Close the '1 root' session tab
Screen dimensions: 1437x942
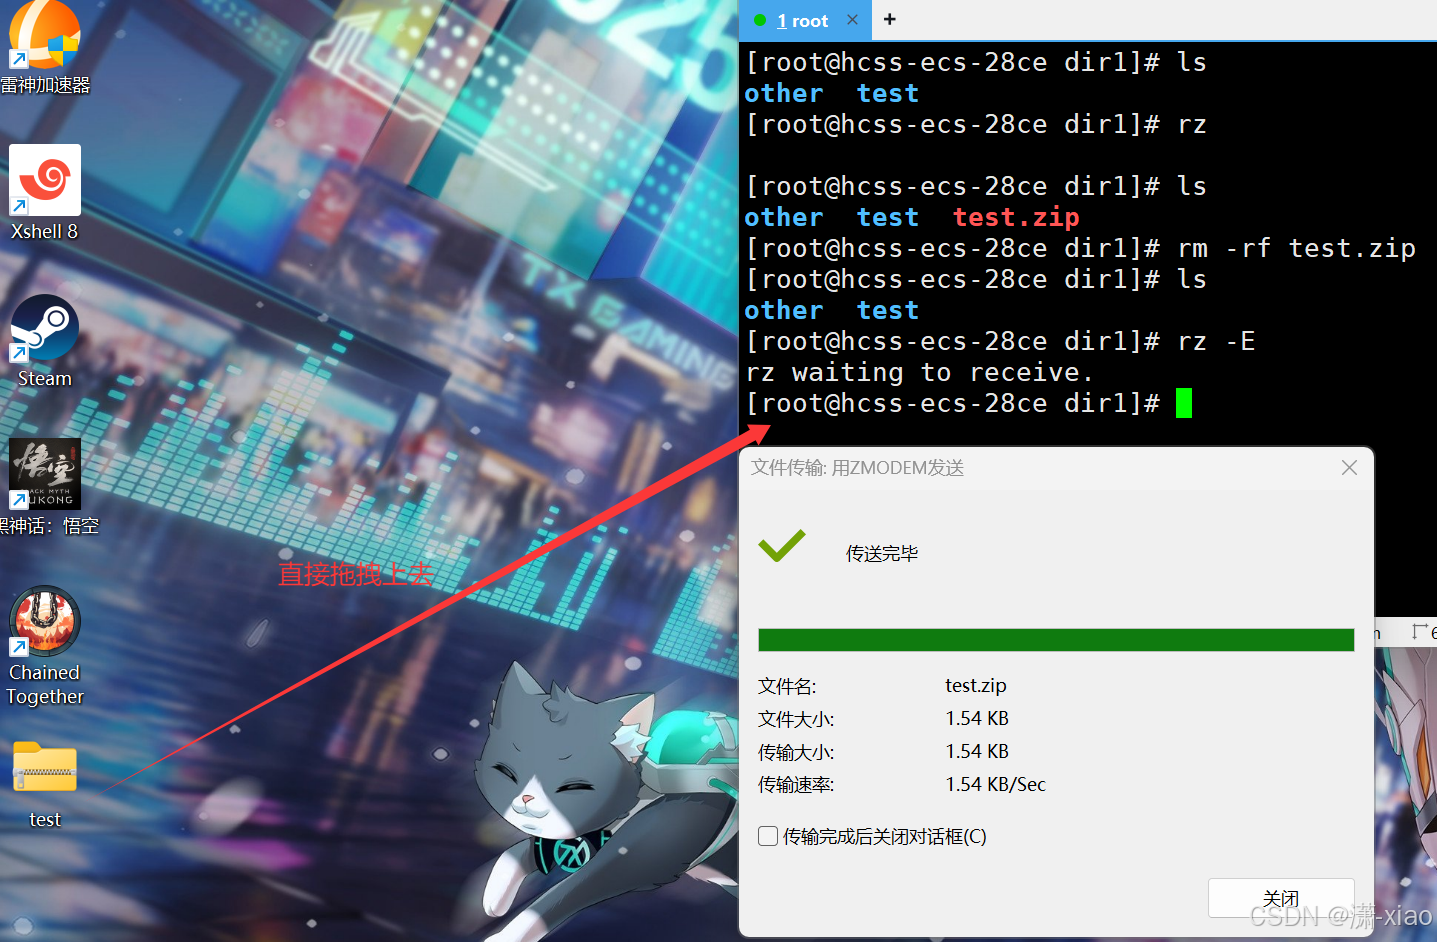click(x=852, y=20)
